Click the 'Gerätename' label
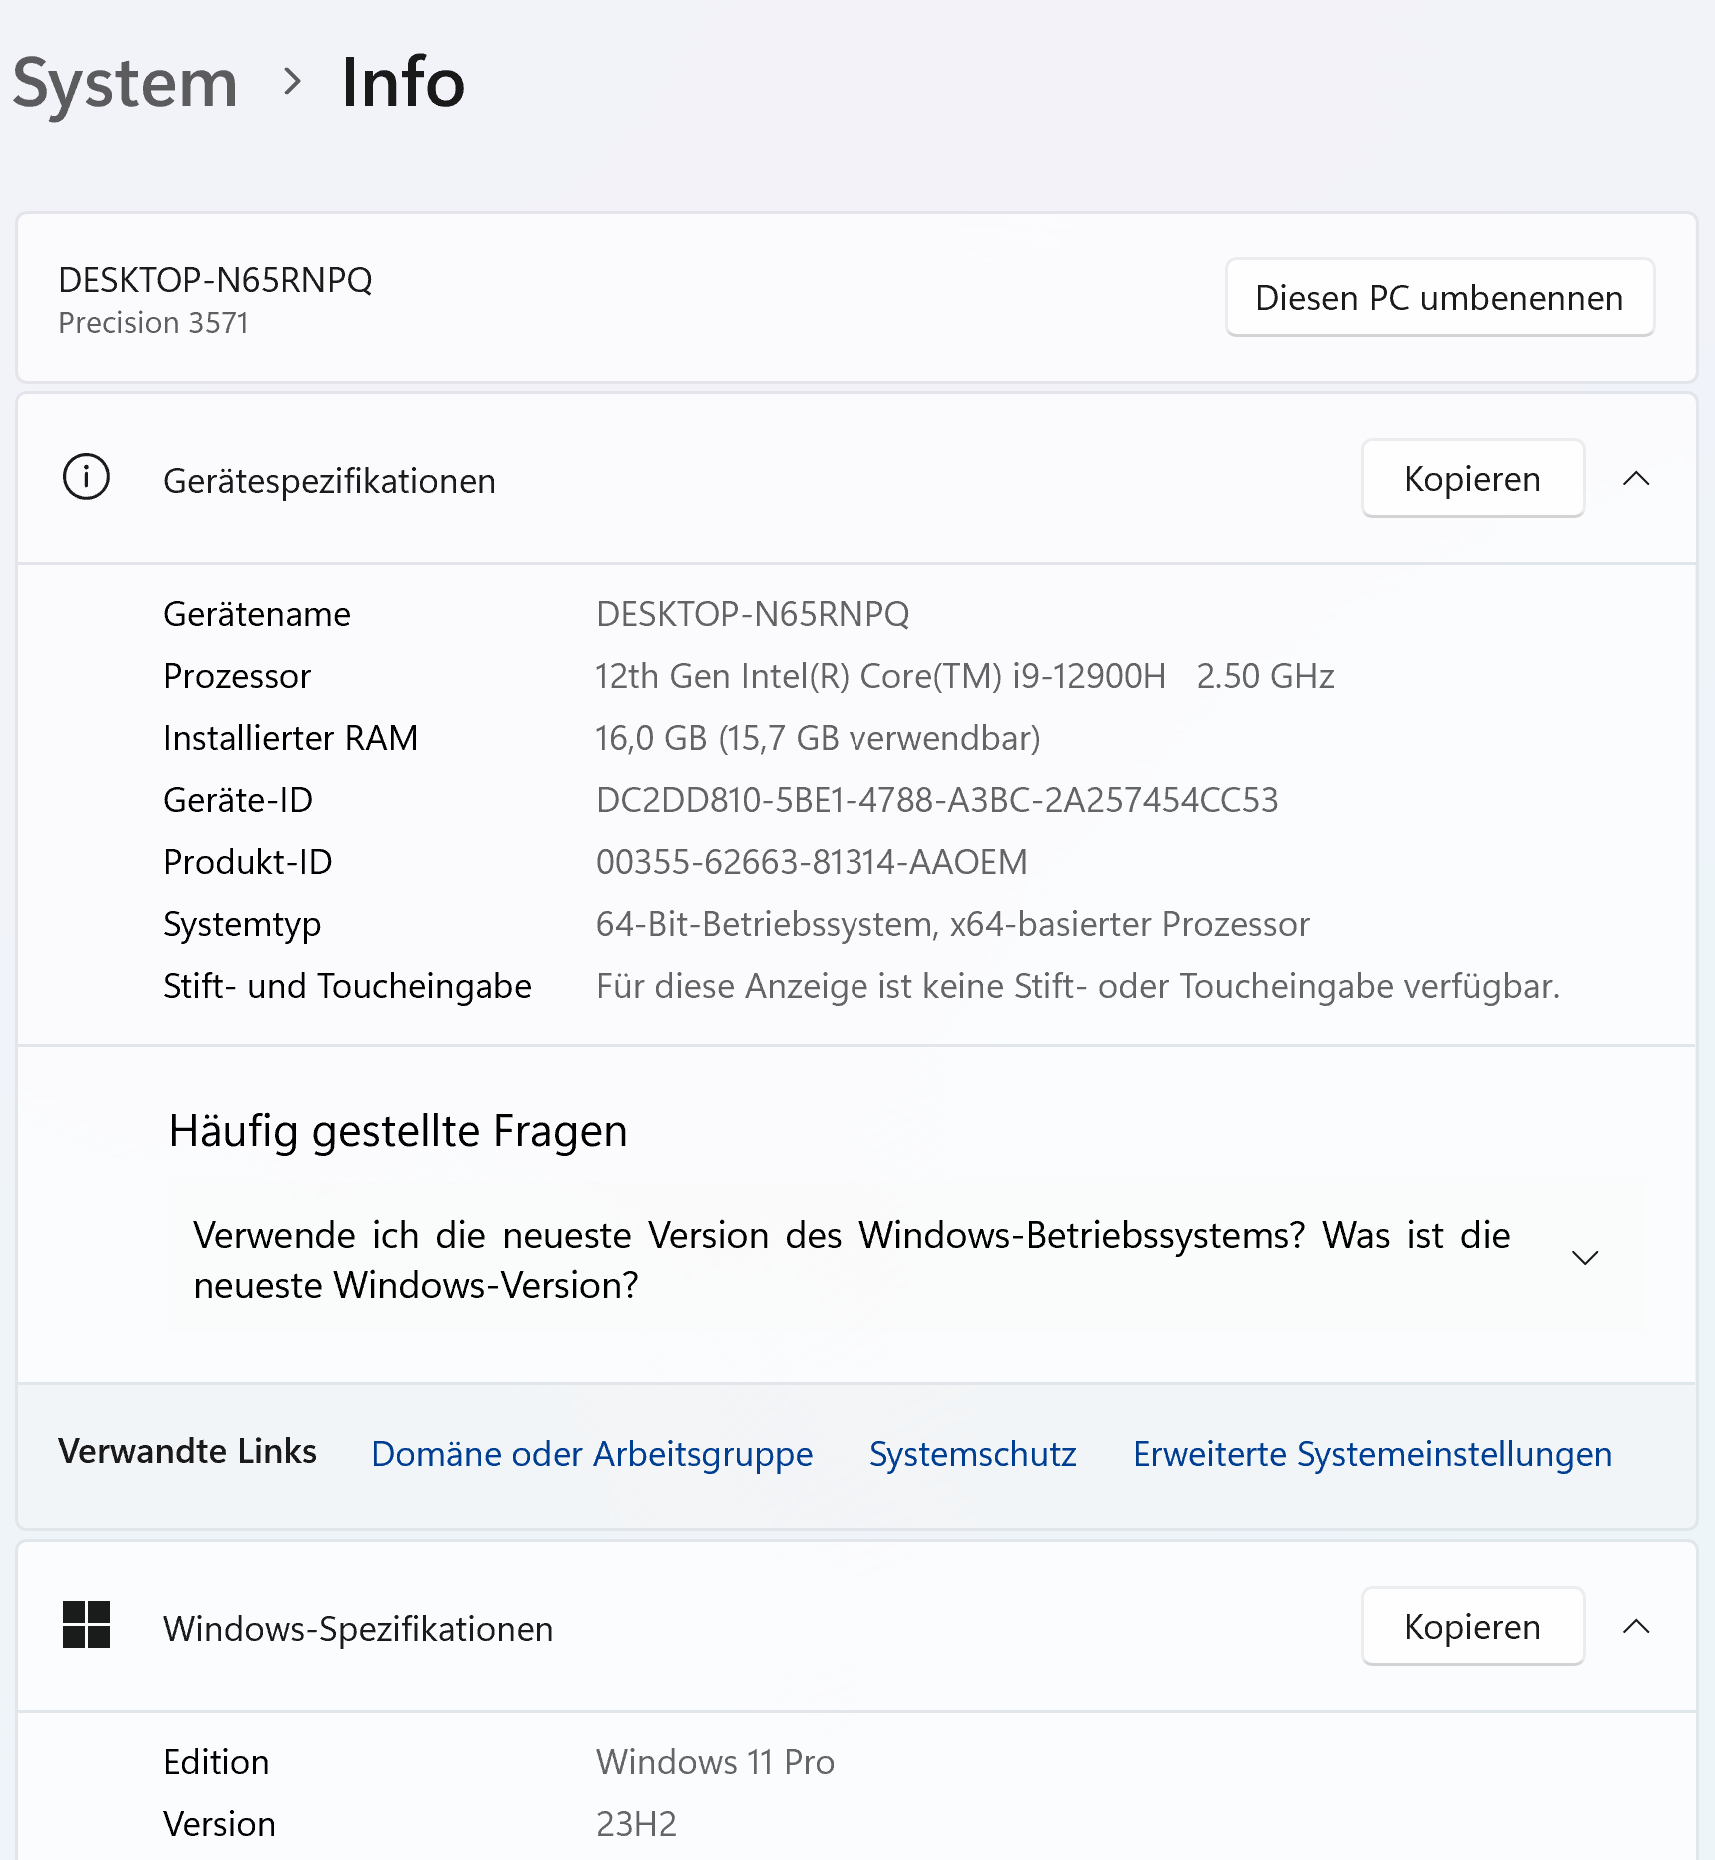The image size is (1715, 1860). point(257,614)
